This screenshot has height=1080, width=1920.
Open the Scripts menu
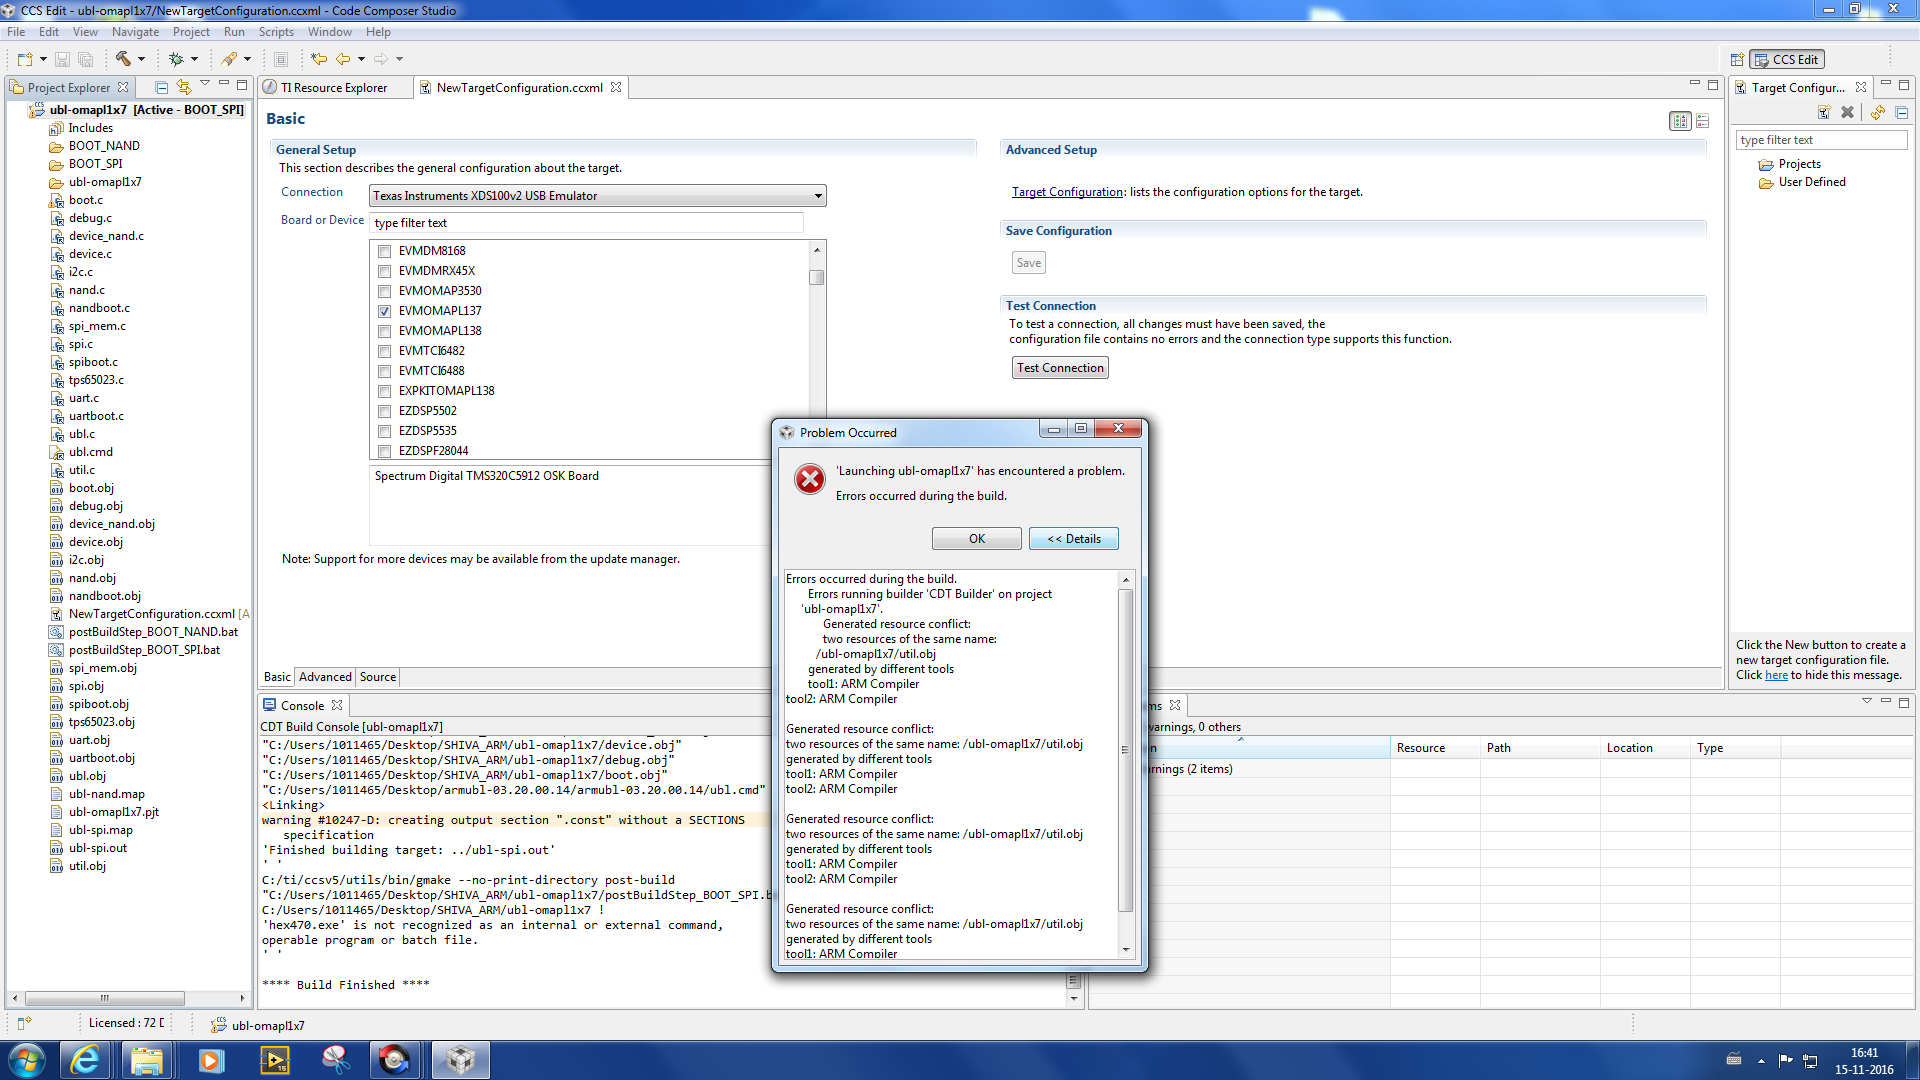276,32
